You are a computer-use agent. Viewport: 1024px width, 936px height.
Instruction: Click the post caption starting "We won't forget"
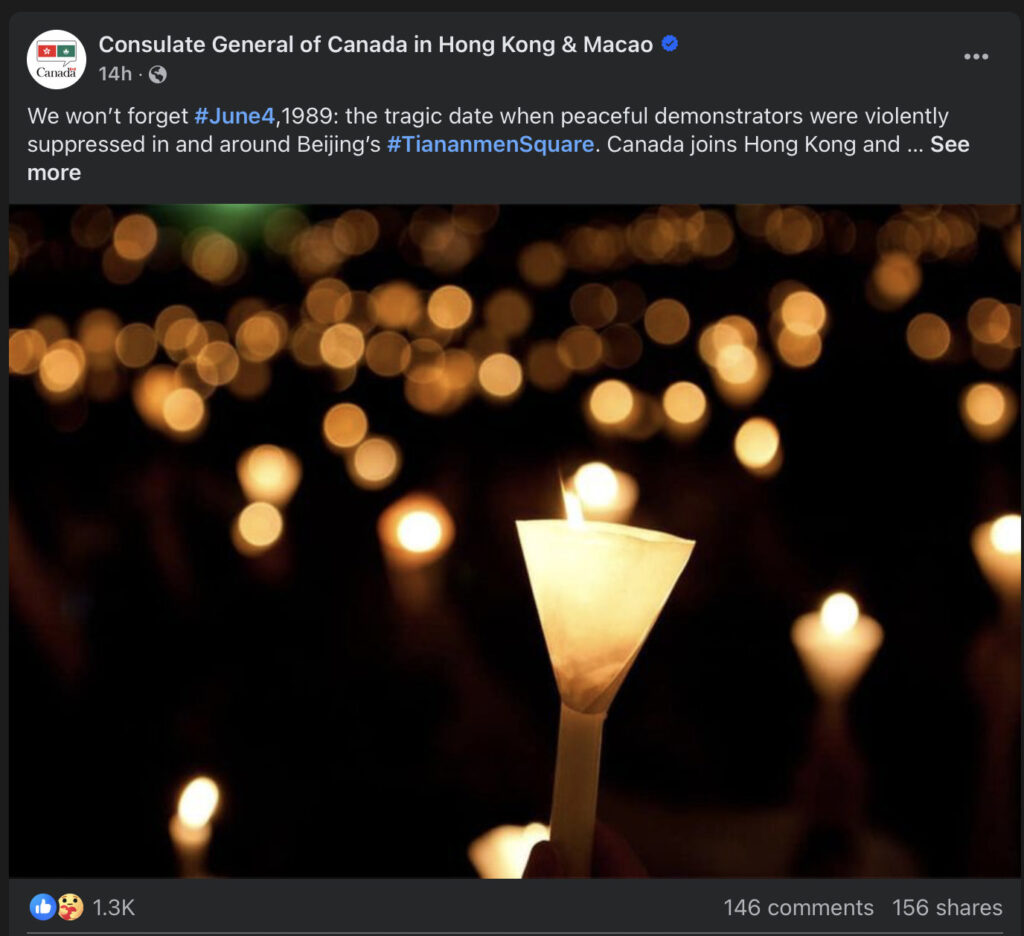[107, 116]
